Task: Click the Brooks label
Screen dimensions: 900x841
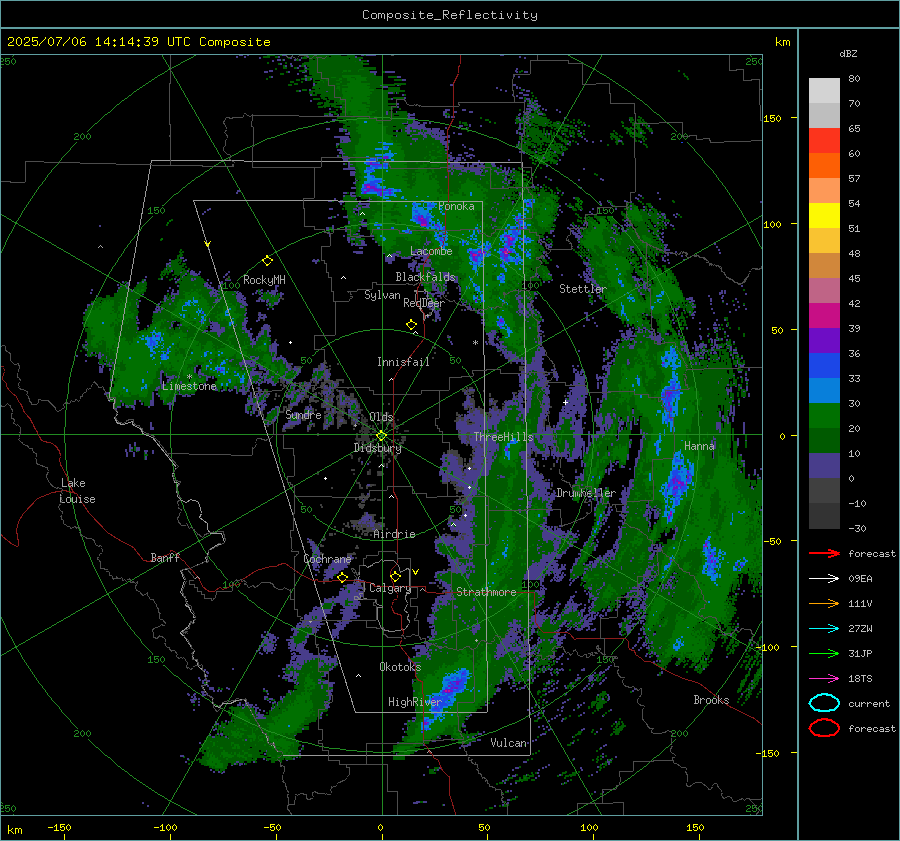Action: pyautogui.click(x=711, y=700)
